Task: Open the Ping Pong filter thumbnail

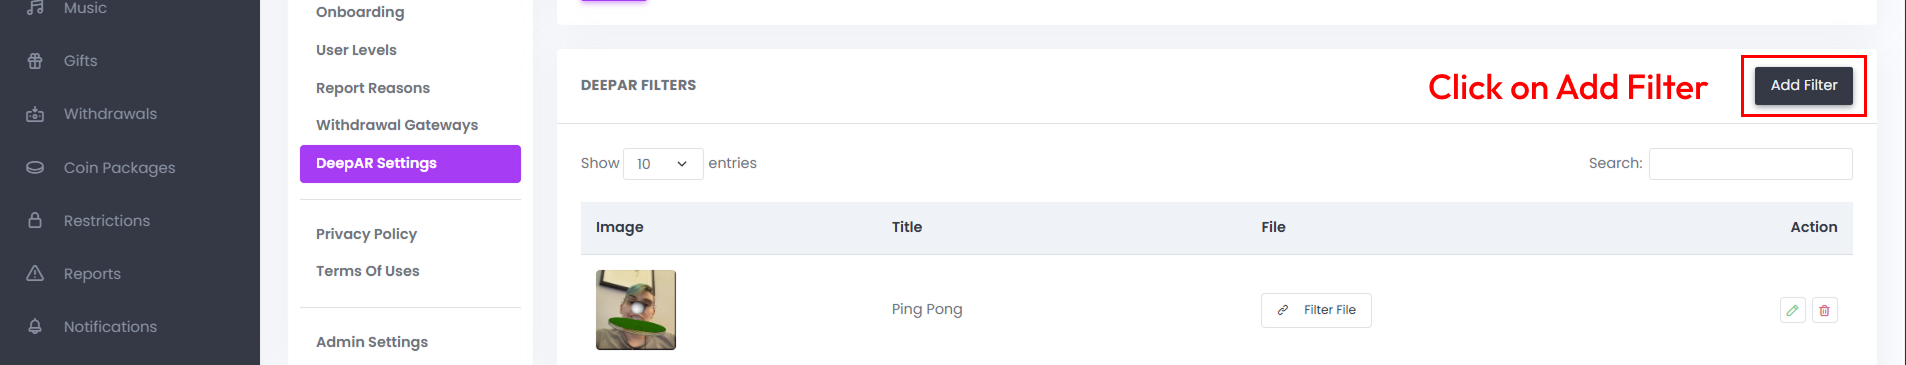Action: [636, 310]
